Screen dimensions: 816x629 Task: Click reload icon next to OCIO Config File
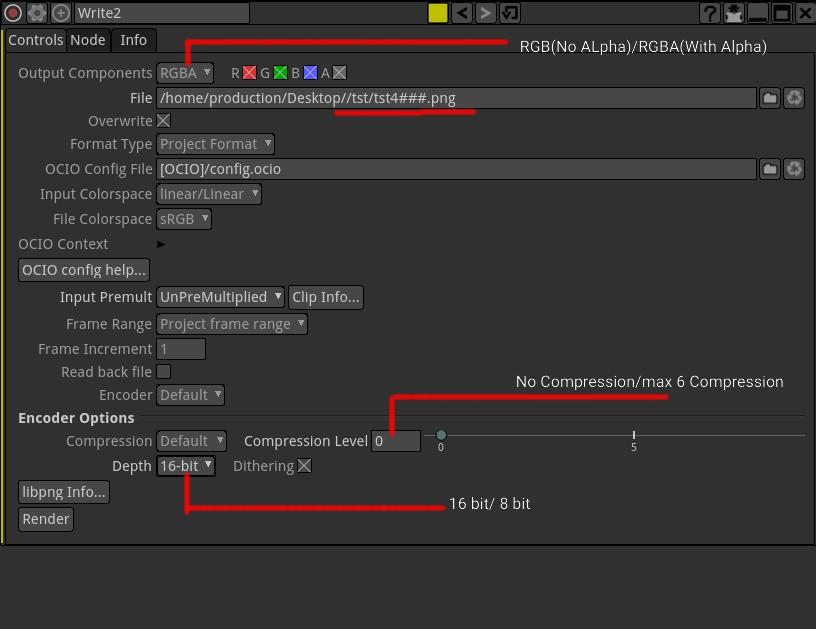[794, 169]
